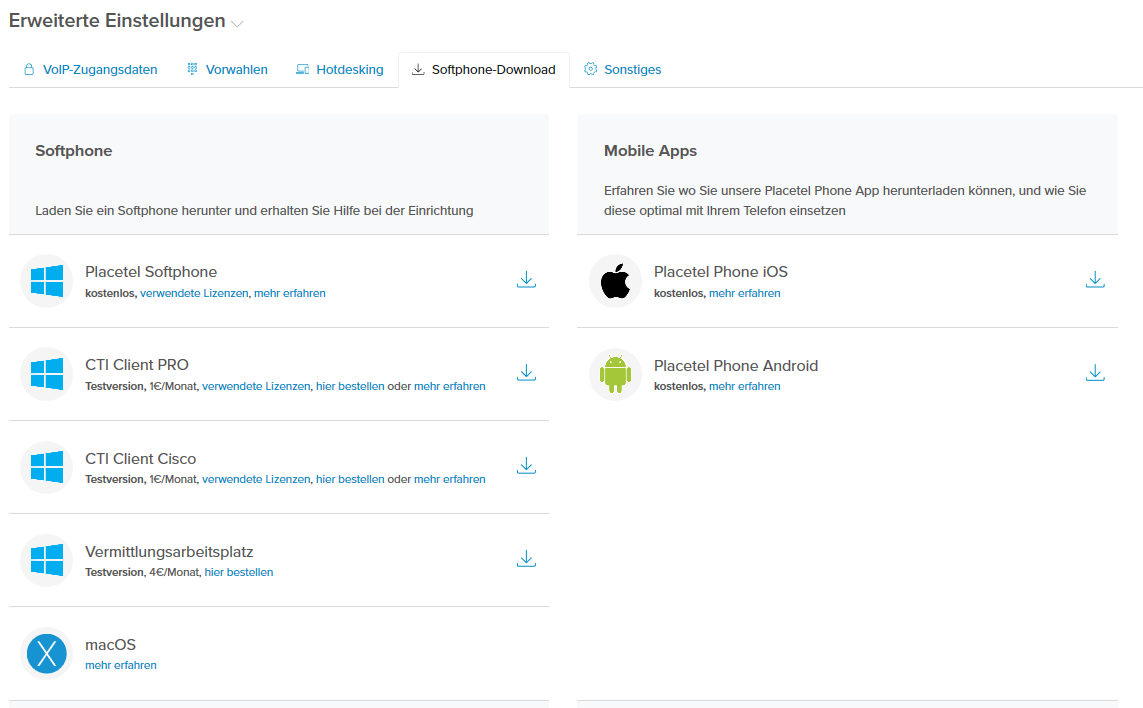Click the Placetel Phone Android title
The height and width of the screenshot is (708, 1143).
click(736, 365)
